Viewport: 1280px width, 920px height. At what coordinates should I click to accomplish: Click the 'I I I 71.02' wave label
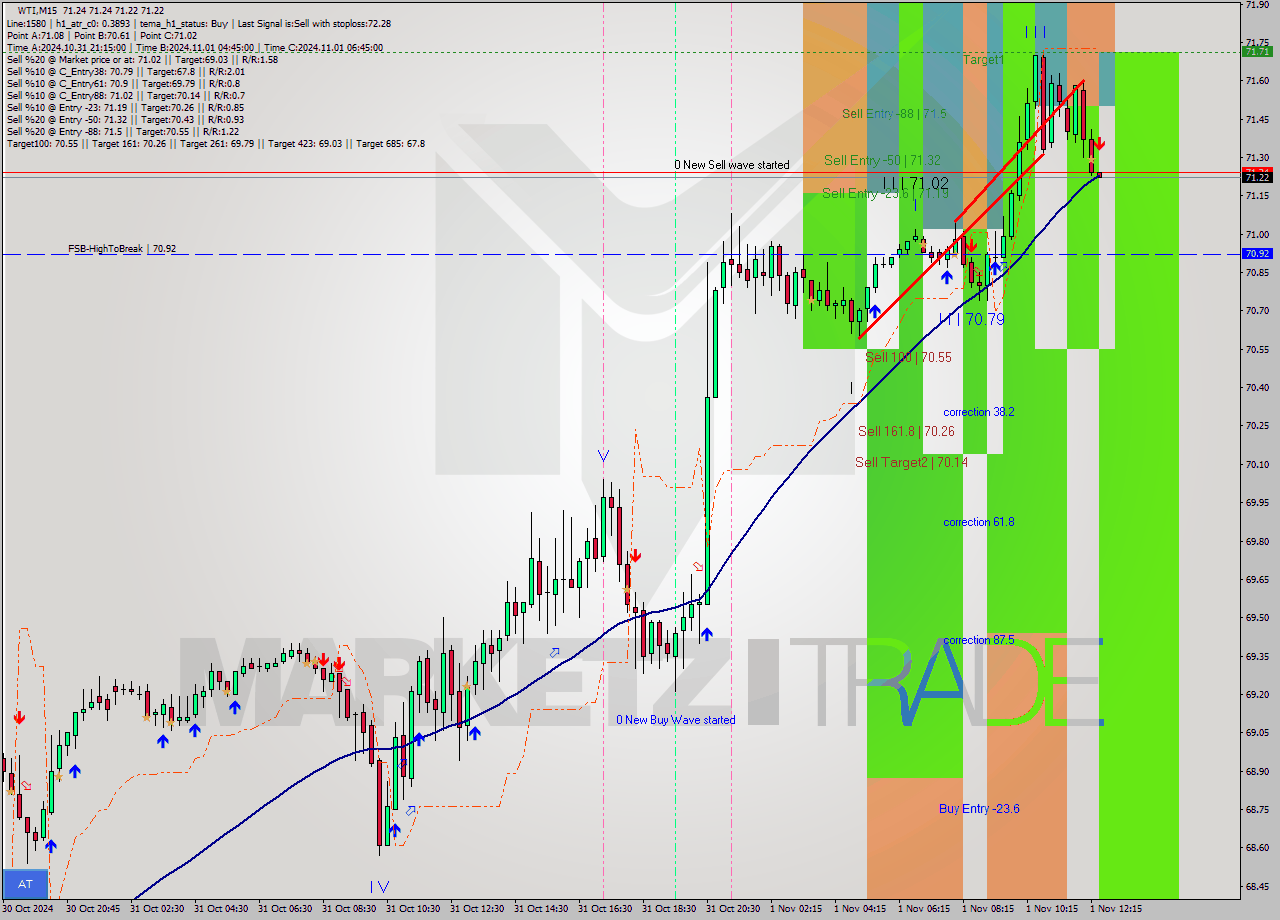click(915, 183)
